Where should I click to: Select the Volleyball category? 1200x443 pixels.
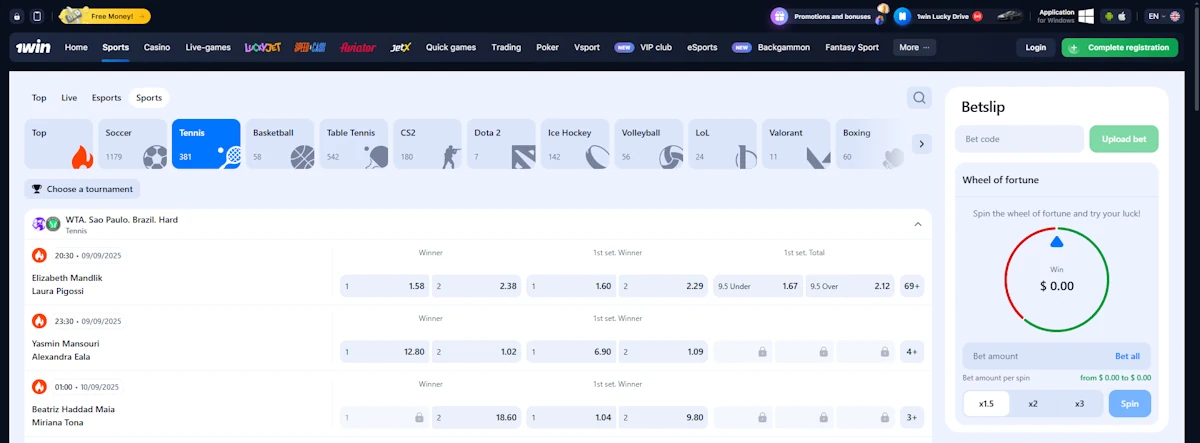[x=649, y=144]
